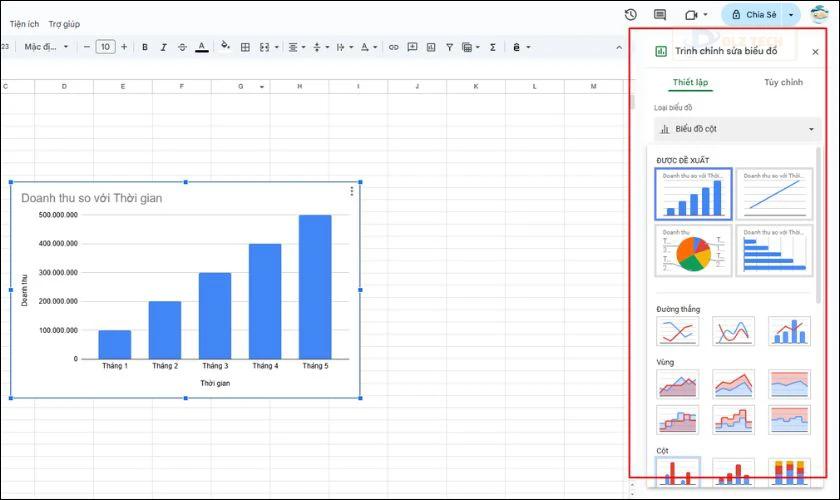840x500 pixels.
Task: Open the text color picker
Action: 201,47
